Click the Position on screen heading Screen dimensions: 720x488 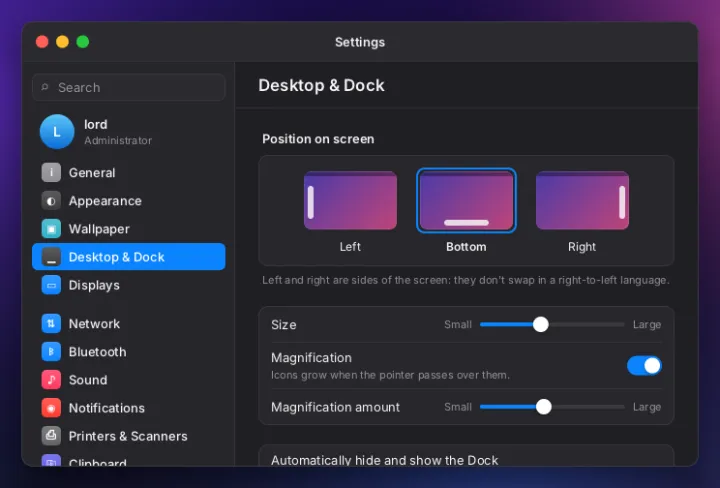(x=318, y=139)
